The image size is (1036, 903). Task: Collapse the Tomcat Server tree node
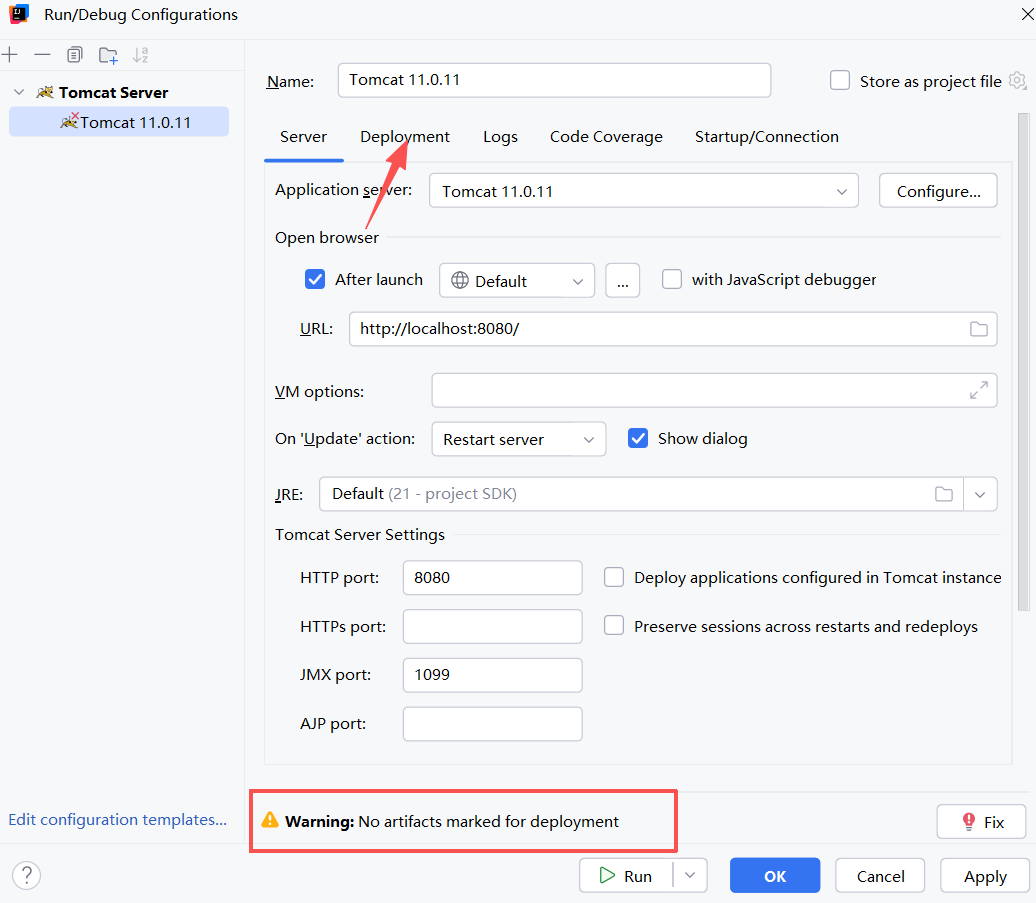coord(19,92)
